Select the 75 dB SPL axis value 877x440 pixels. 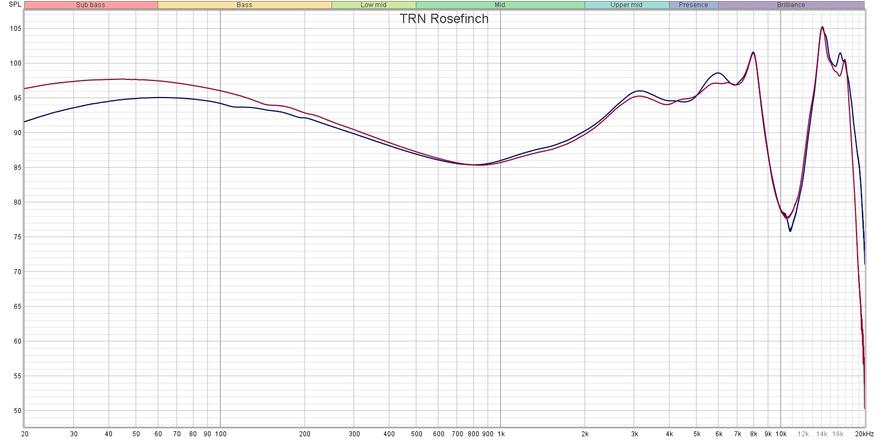coord(17,237)
